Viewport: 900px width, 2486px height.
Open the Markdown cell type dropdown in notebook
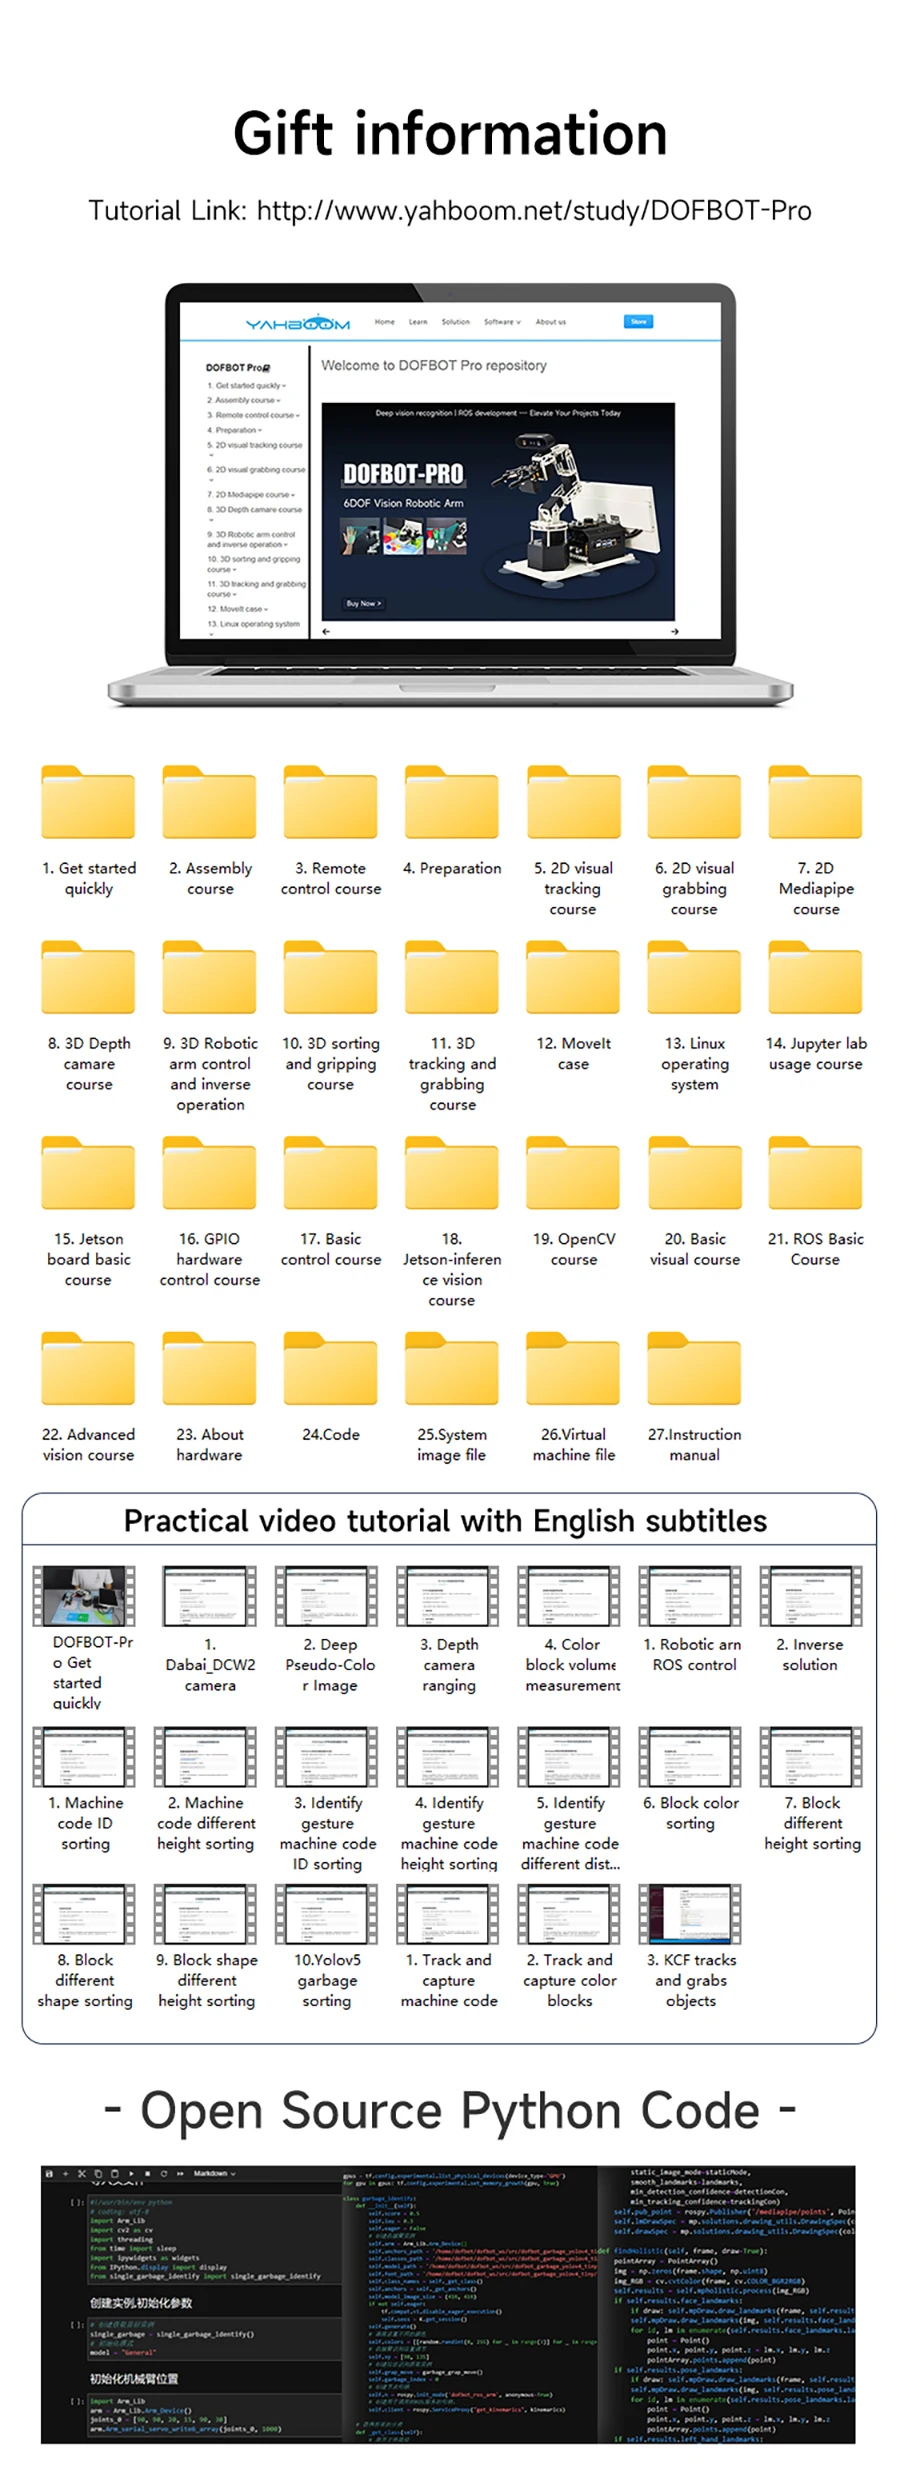pyautogui.click(x=214, y=2173)
